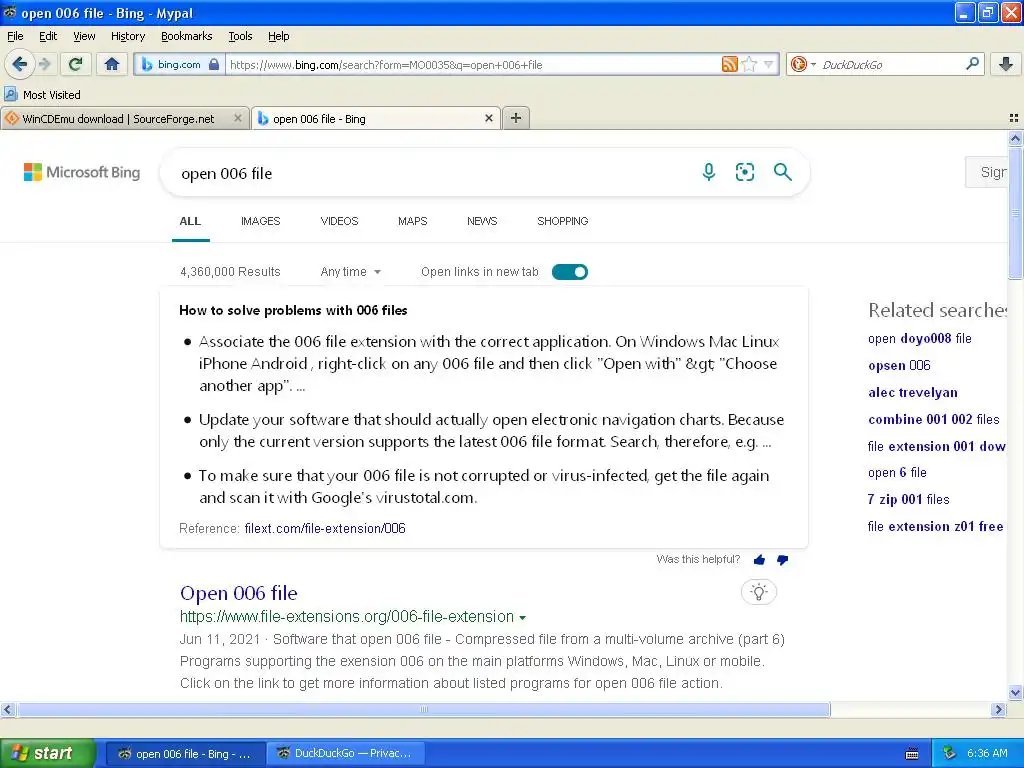The image size is (1024, 768).
Task: Open the filext.com/file-extension/006 reference link
Action: [x=325, y=528]
